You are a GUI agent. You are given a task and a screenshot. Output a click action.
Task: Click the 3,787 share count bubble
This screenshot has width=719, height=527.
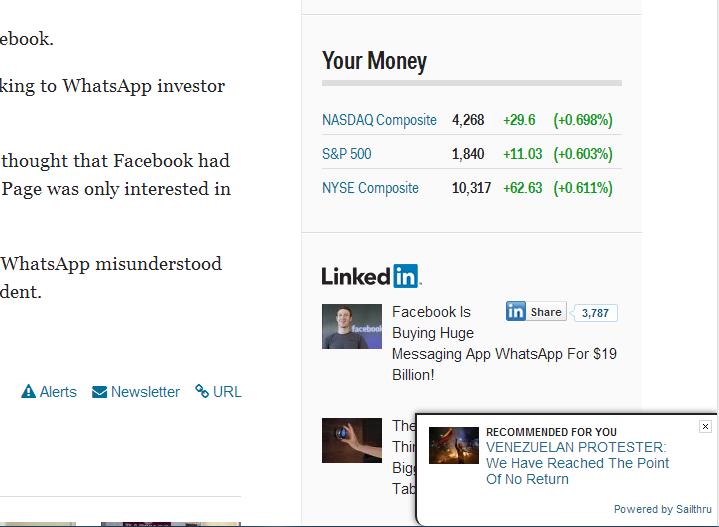595,313
